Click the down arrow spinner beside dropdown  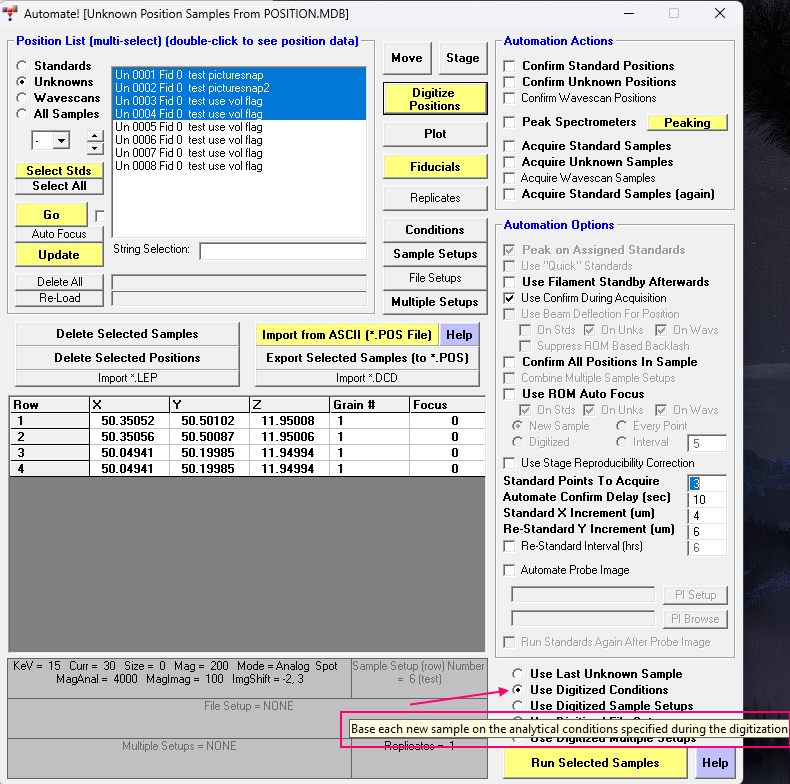pos(94,148)
